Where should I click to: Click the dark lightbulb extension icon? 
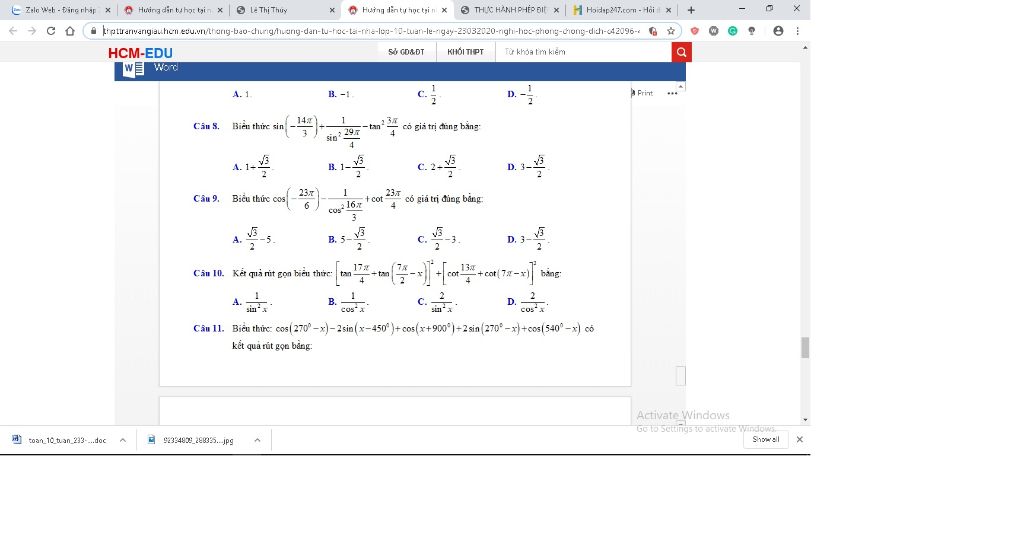(x=752, y=31)
